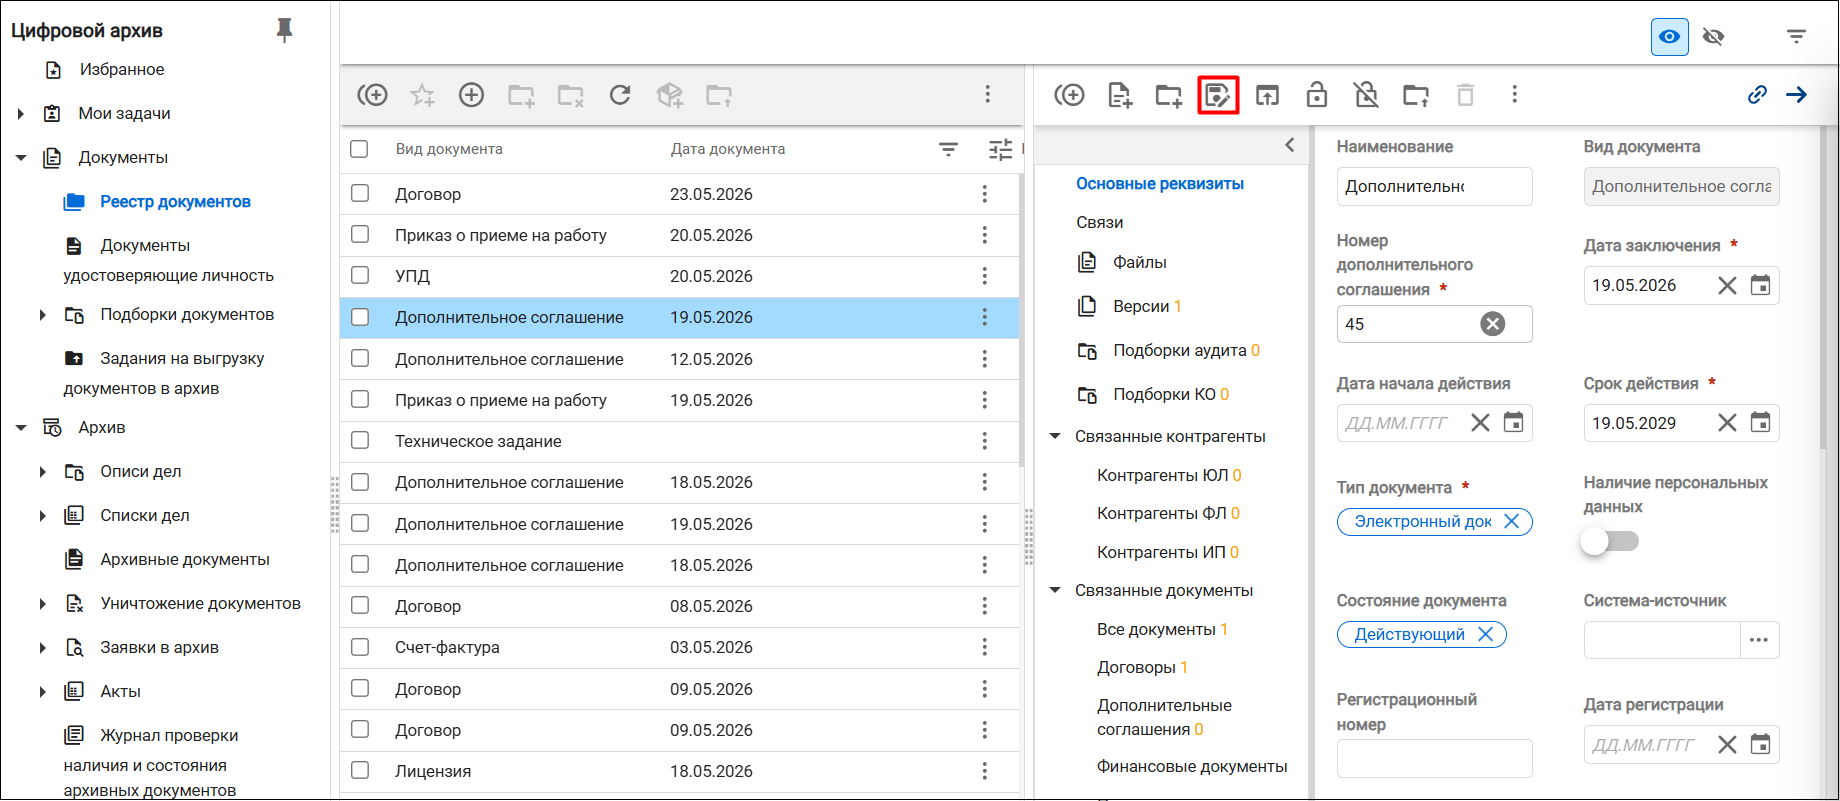The image size is (1840, 801).
Task: Open the filter icon in top-right corner
Action: tap(1796, 37)
